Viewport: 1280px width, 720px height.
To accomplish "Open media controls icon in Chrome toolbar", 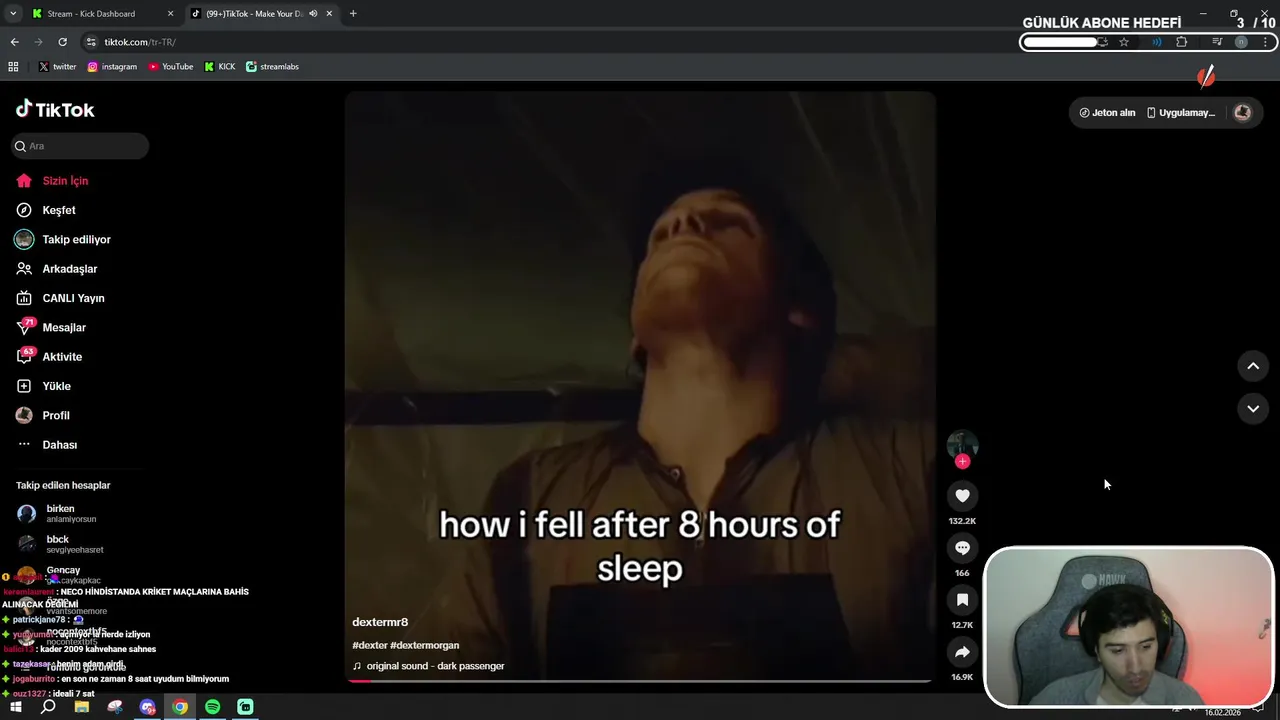I will coord(1217,42).
